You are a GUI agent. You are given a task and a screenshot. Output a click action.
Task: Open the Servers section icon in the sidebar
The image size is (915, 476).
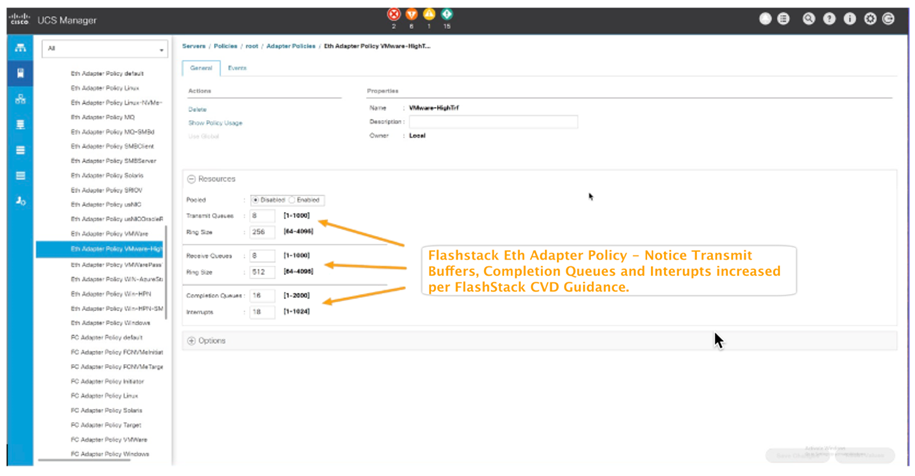(20, 74)
